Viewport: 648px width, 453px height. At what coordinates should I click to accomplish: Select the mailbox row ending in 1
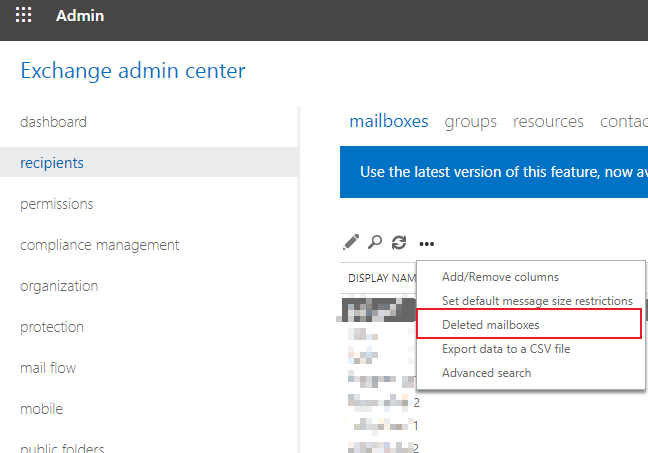[x=383, y=425]
